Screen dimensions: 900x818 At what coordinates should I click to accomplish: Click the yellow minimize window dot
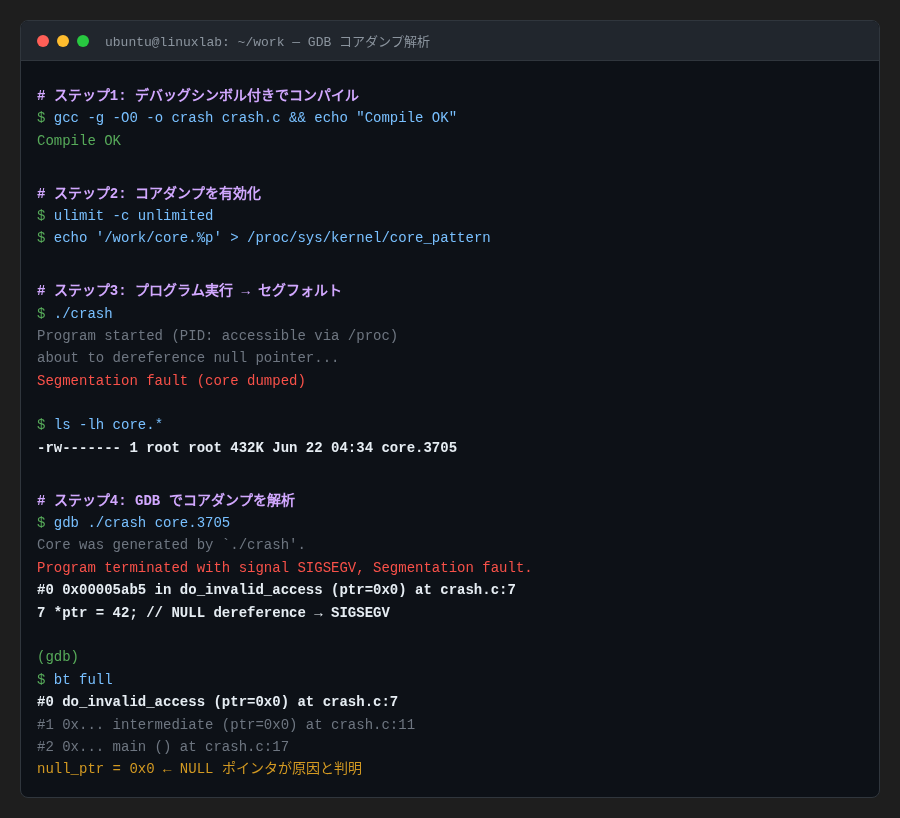click(x=63, y=41)
